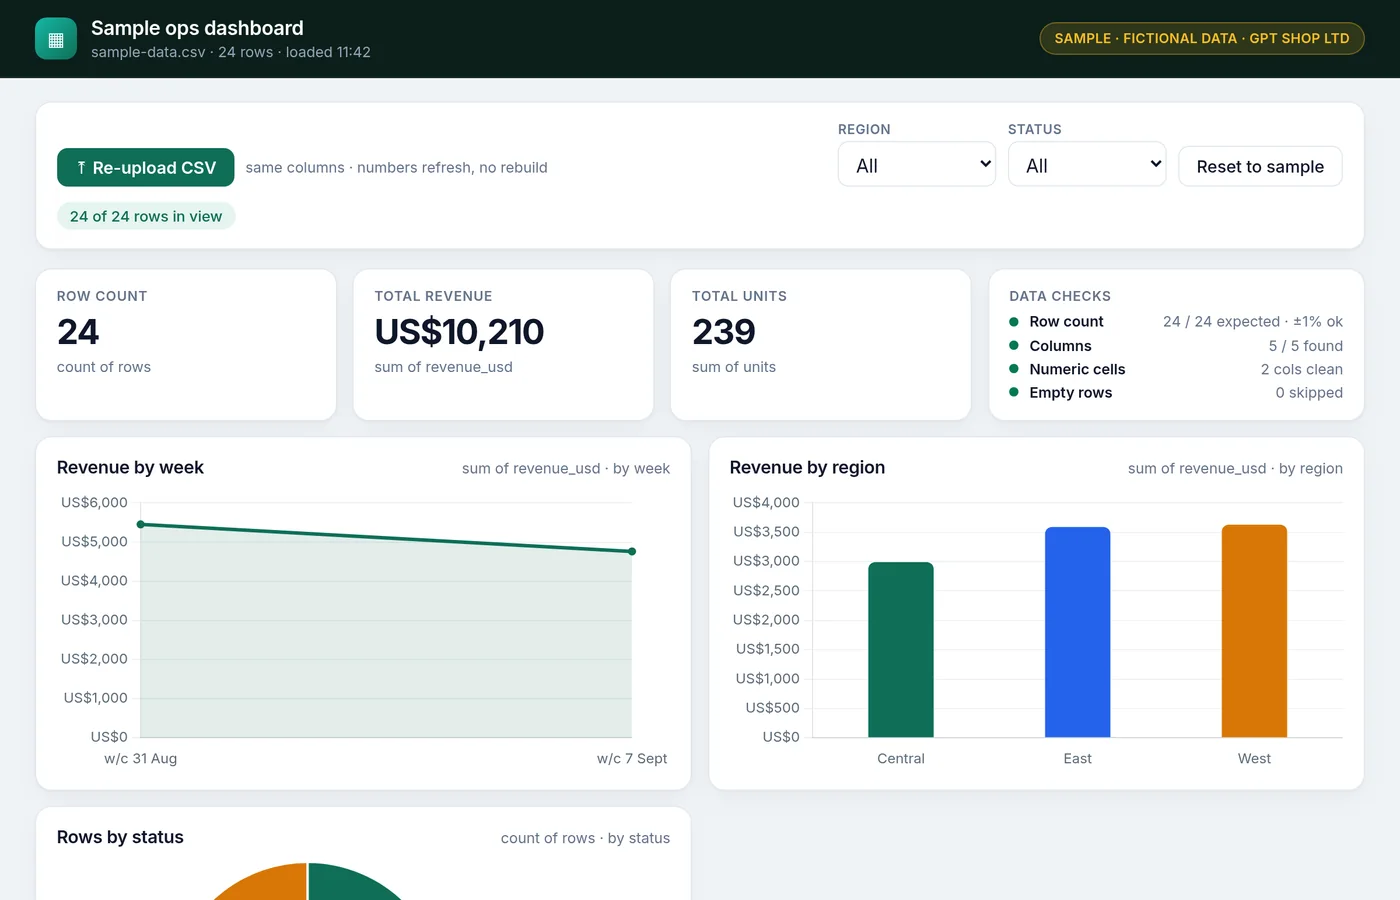Image resolution: width=1400 pixels, height=900 pixels.
Task: Click the '2 cols clean' text
Action: (x=1302, y=369)
